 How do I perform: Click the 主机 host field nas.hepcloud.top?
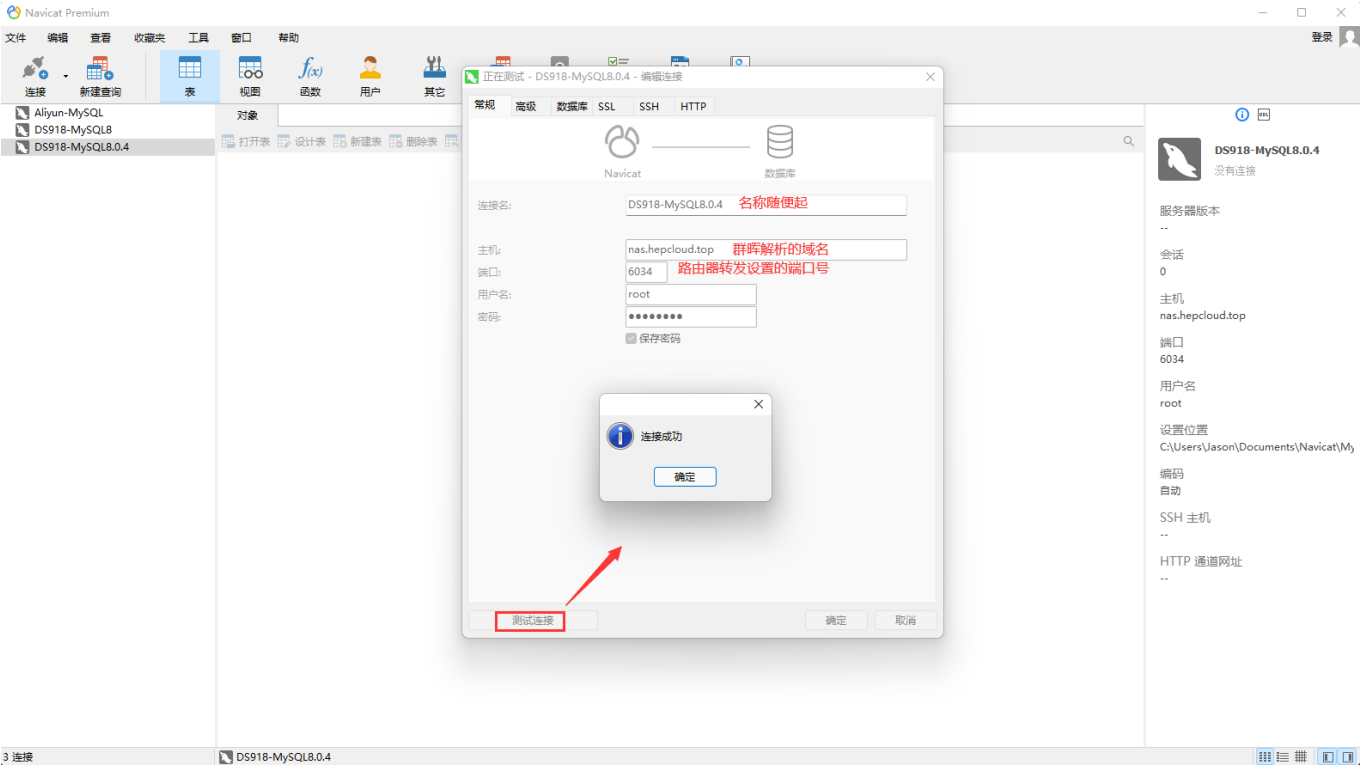(766, 250)
